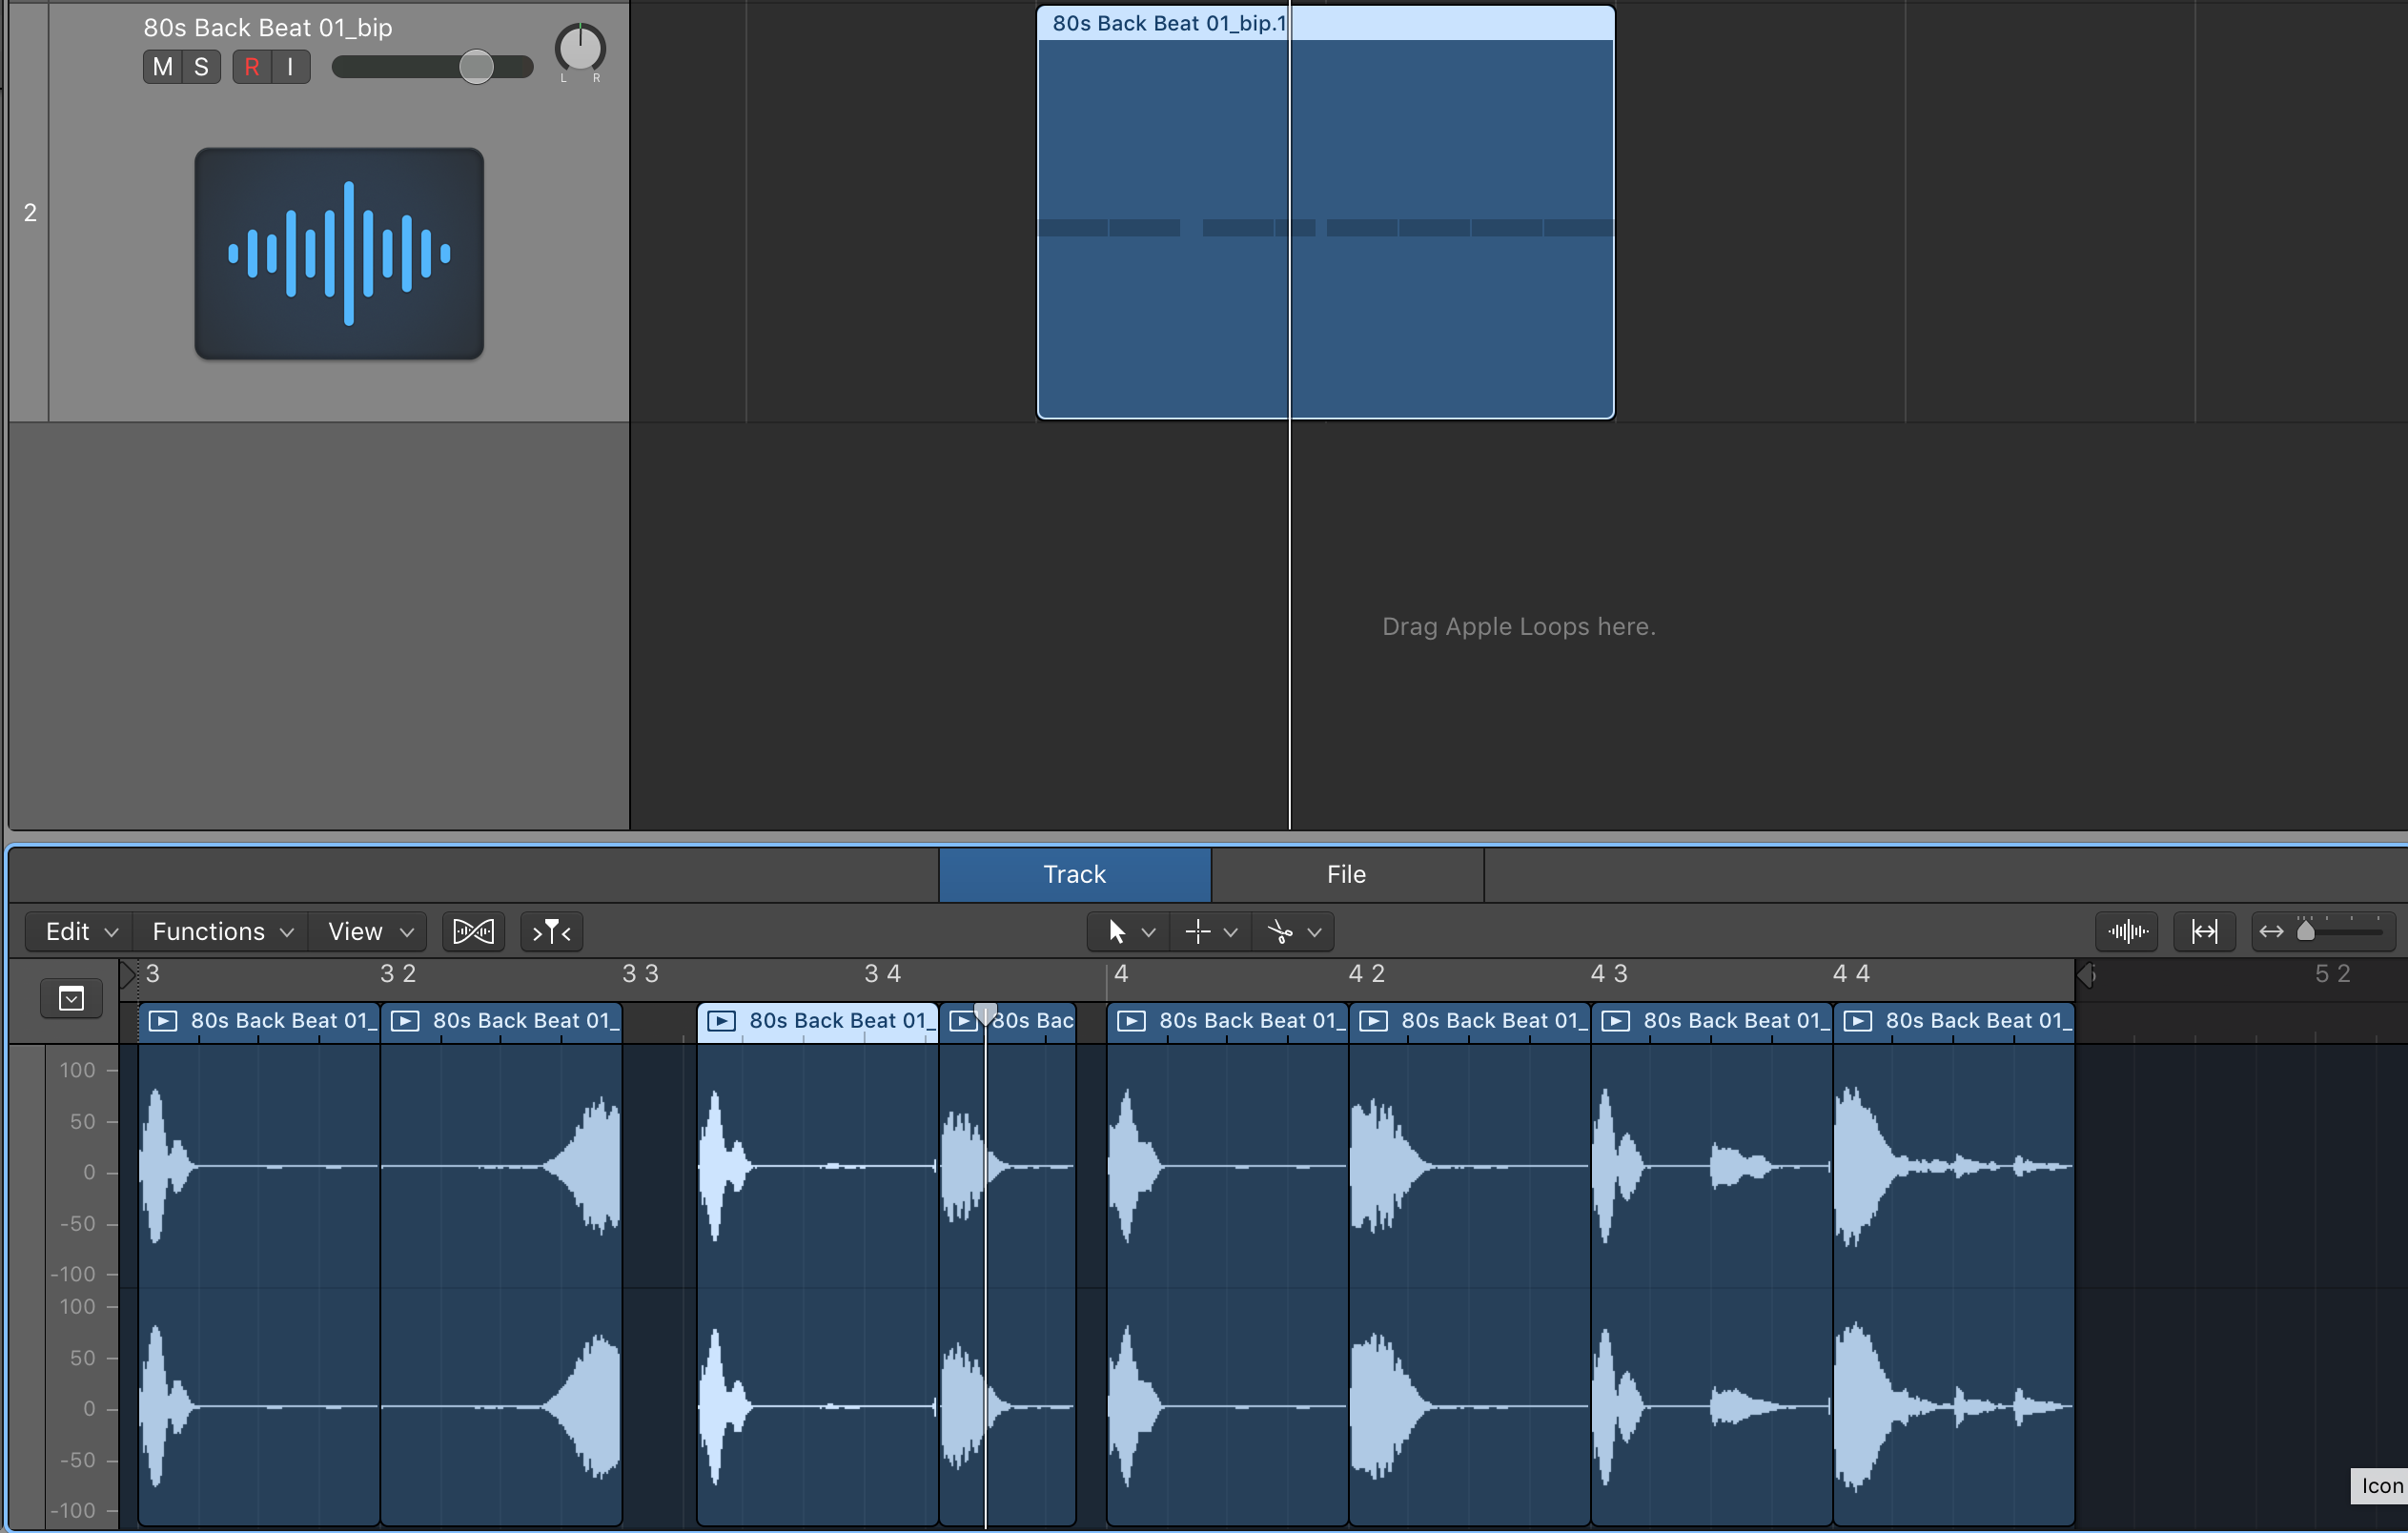Click the Flex editing icon
Screen dimensions: 2408x1533
coord(473,932)
